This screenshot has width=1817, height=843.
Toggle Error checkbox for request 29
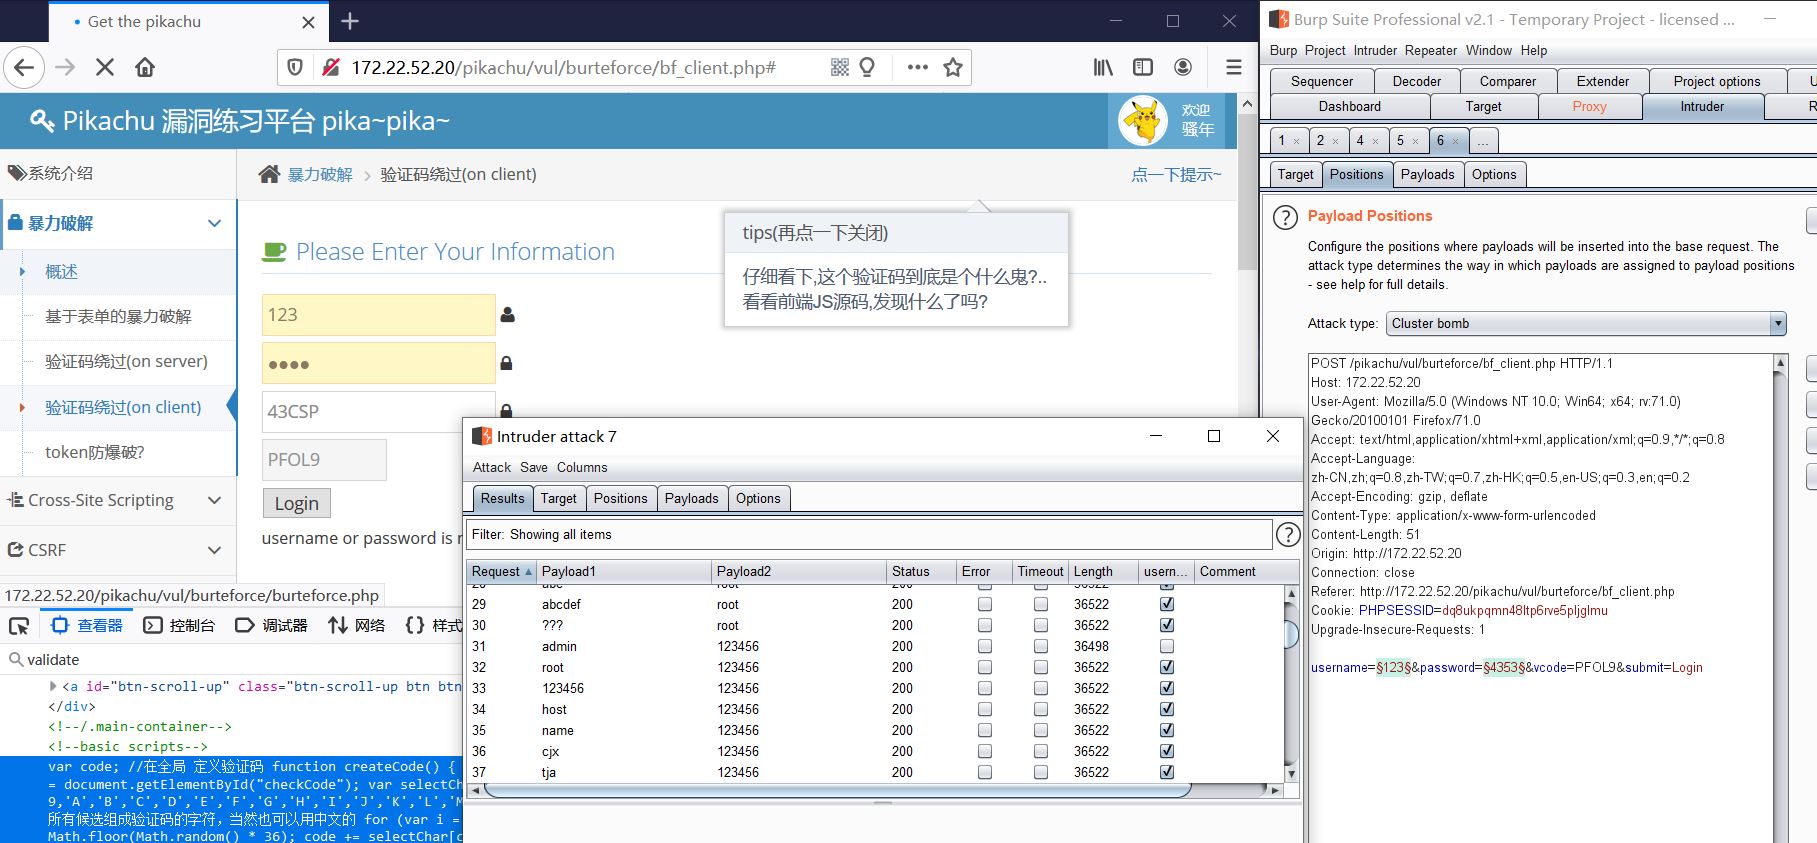click(985, 604)
